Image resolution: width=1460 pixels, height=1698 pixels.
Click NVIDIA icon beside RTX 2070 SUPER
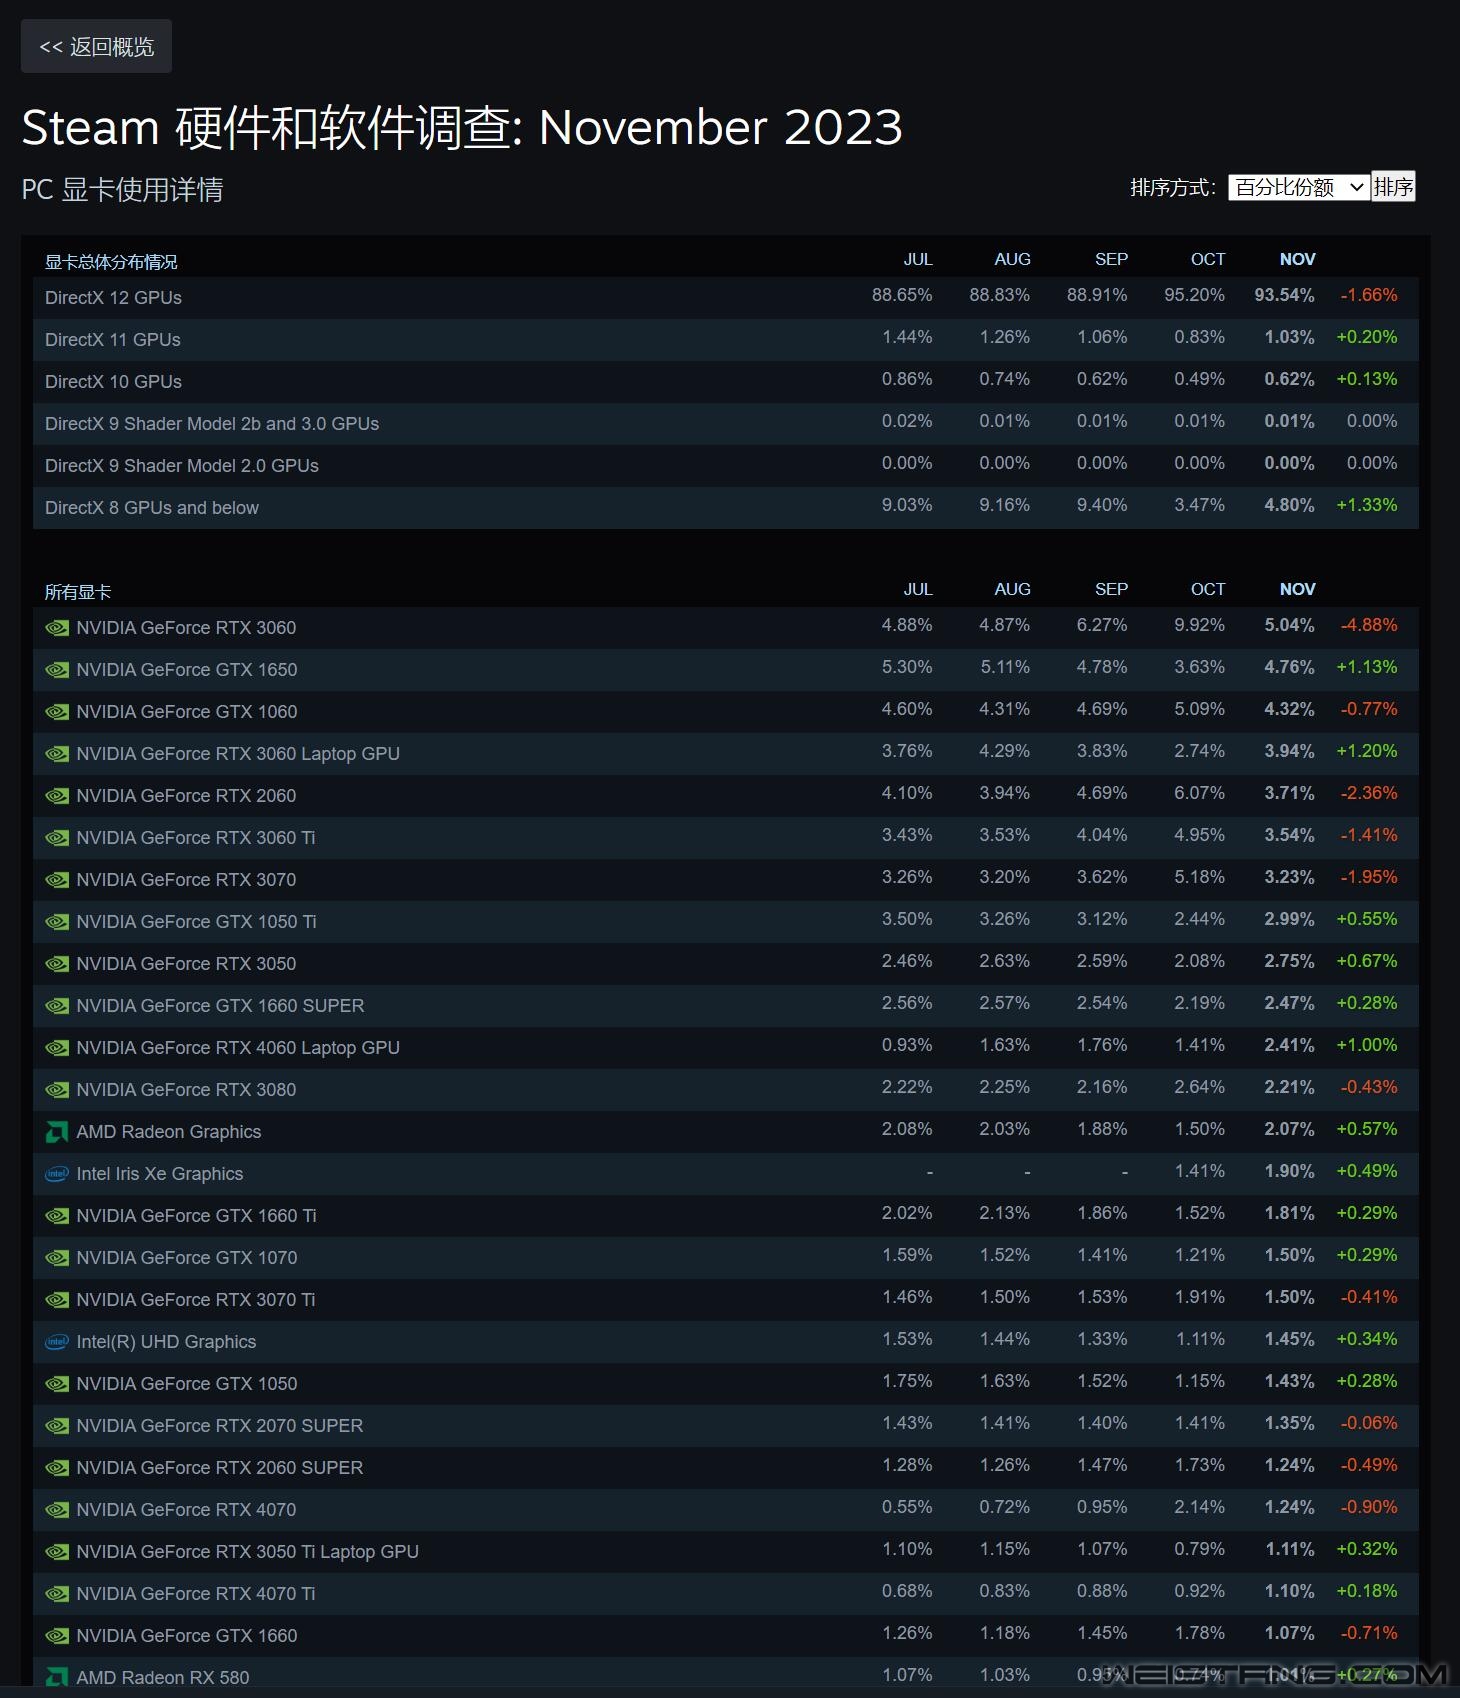coord(57,1426)
